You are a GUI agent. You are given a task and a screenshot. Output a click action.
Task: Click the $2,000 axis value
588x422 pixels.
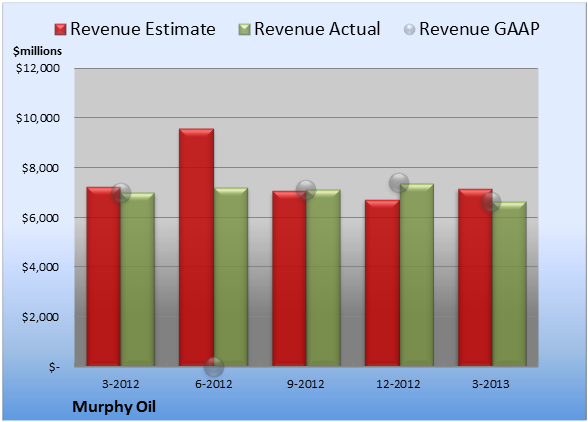click(x=40, y=317)
